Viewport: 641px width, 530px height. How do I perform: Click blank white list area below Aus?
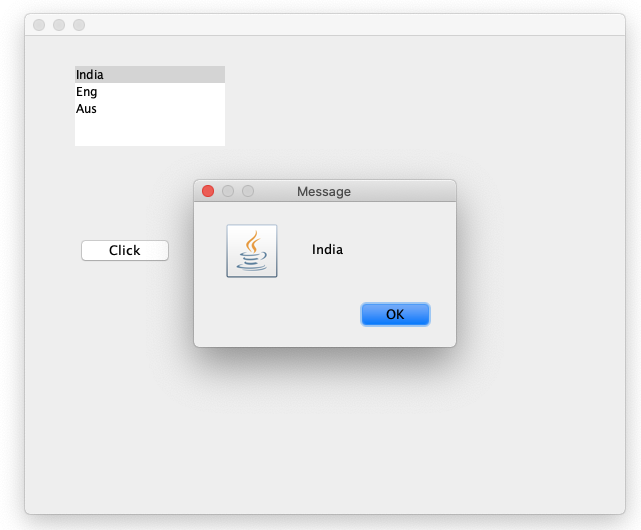tap(150, 131)
